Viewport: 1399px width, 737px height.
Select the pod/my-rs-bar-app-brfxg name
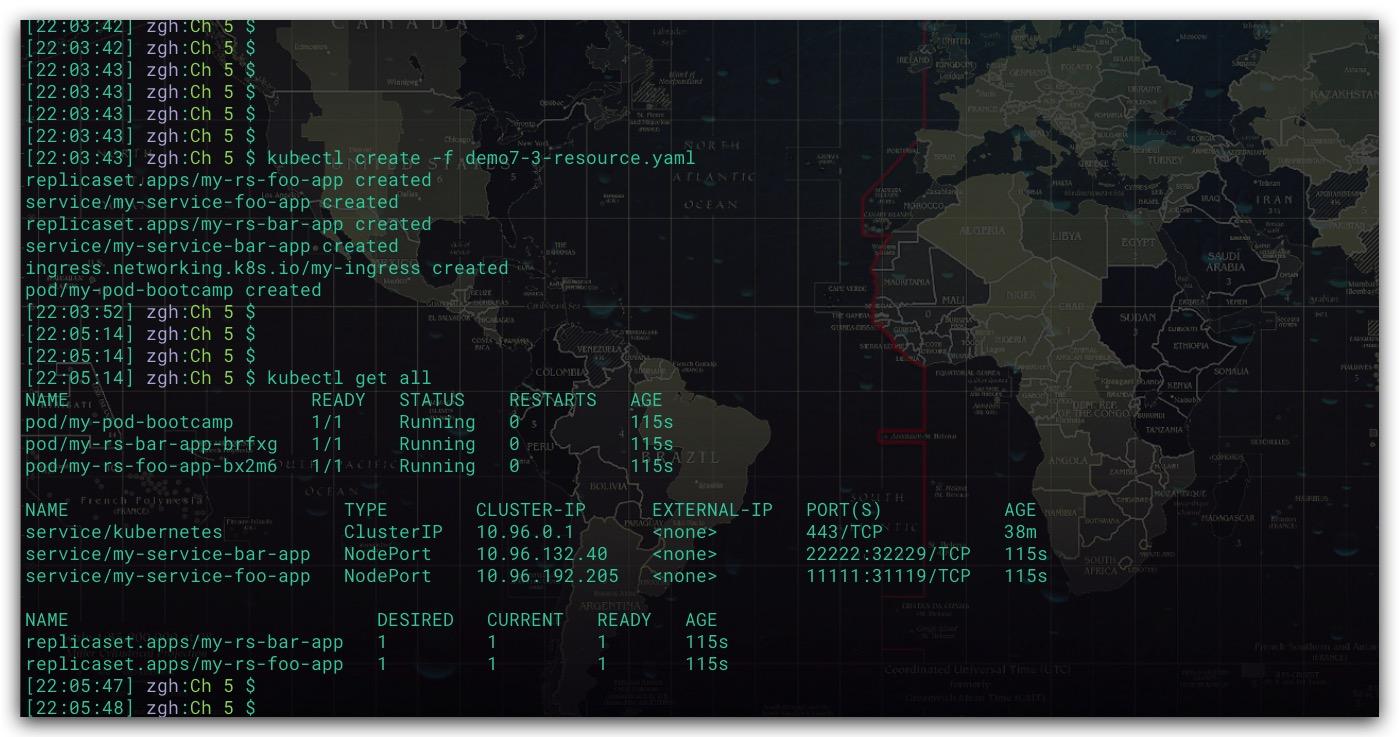pos(151,444)
